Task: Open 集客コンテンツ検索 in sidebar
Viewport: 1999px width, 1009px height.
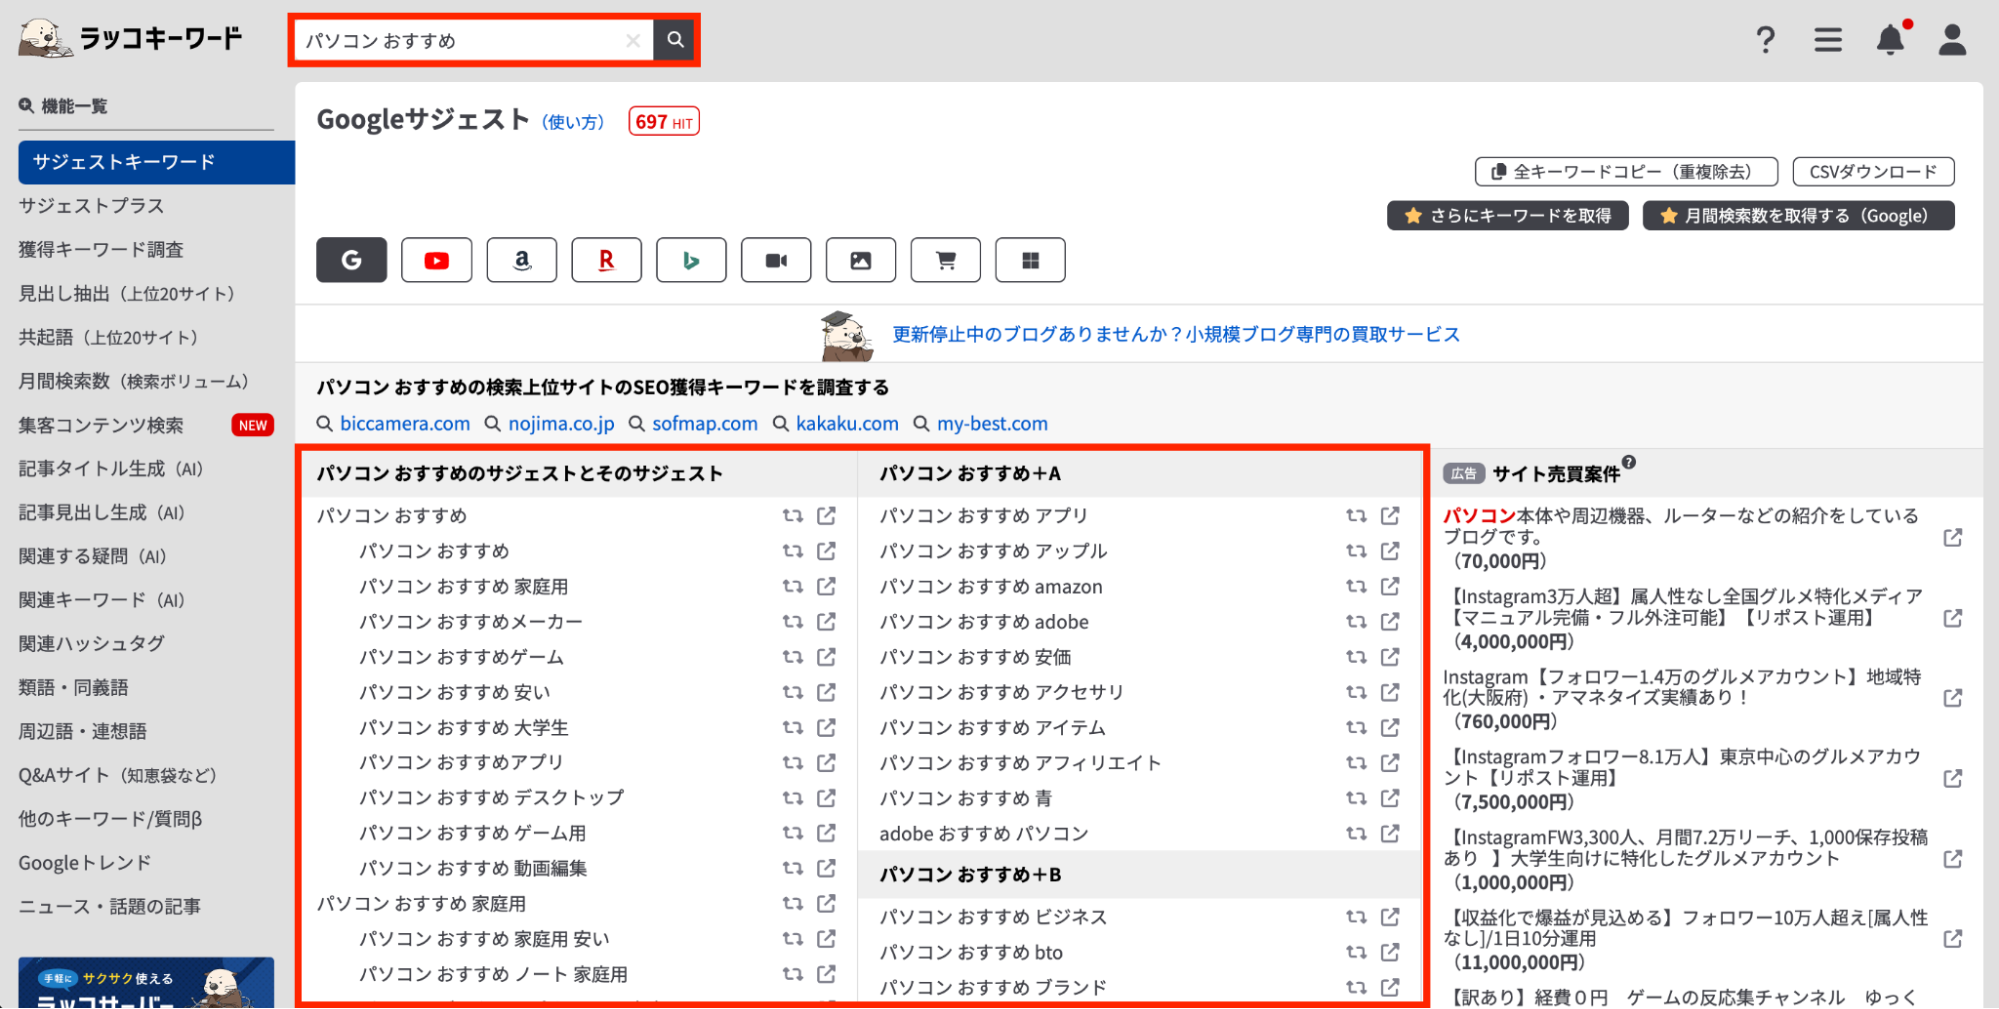Action: (x=101, y=425)
